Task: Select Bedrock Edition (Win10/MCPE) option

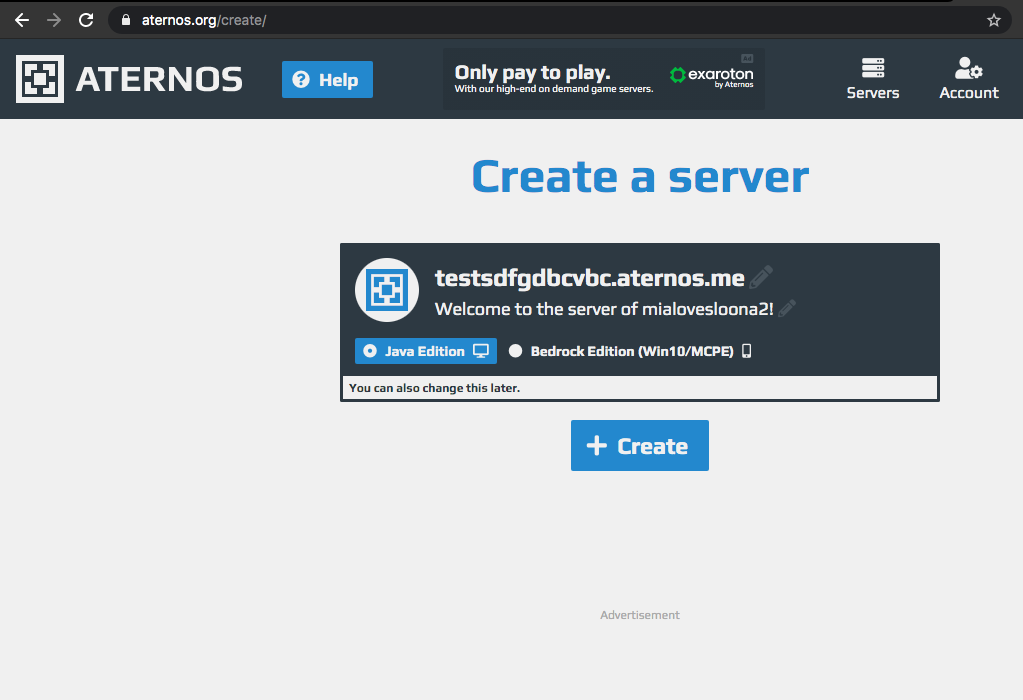Action: tap(630, 351)
